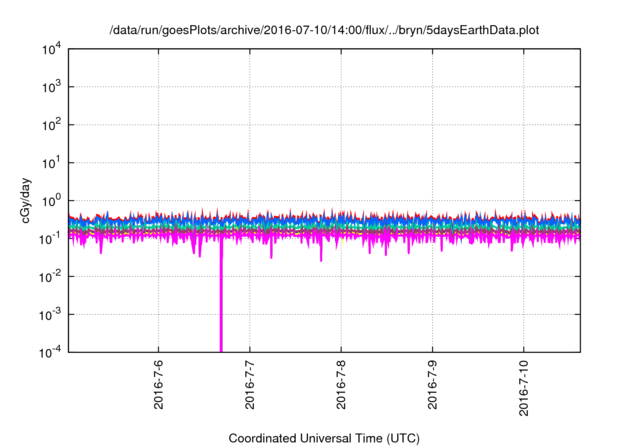Click the 10^-4 y-axis tick label

point(51,352)
